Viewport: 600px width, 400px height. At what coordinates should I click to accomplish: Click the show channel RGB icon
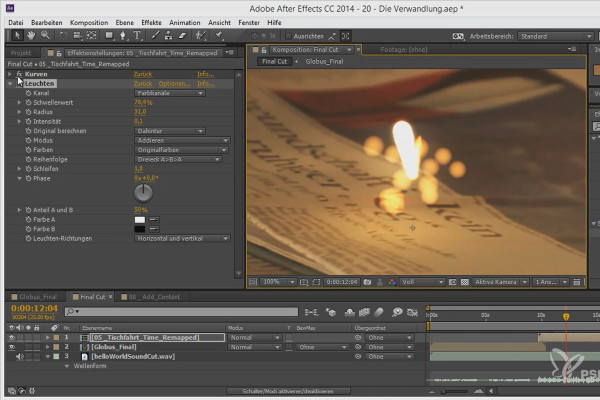coord(392,282)
